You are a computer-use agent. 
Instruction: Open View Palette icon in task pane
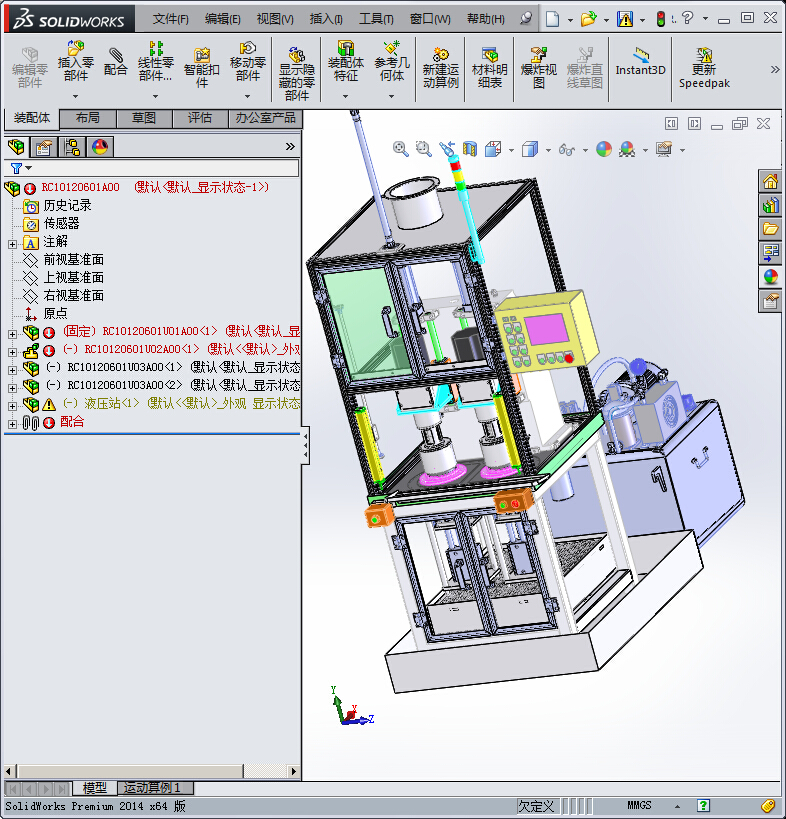coord(770,253)
